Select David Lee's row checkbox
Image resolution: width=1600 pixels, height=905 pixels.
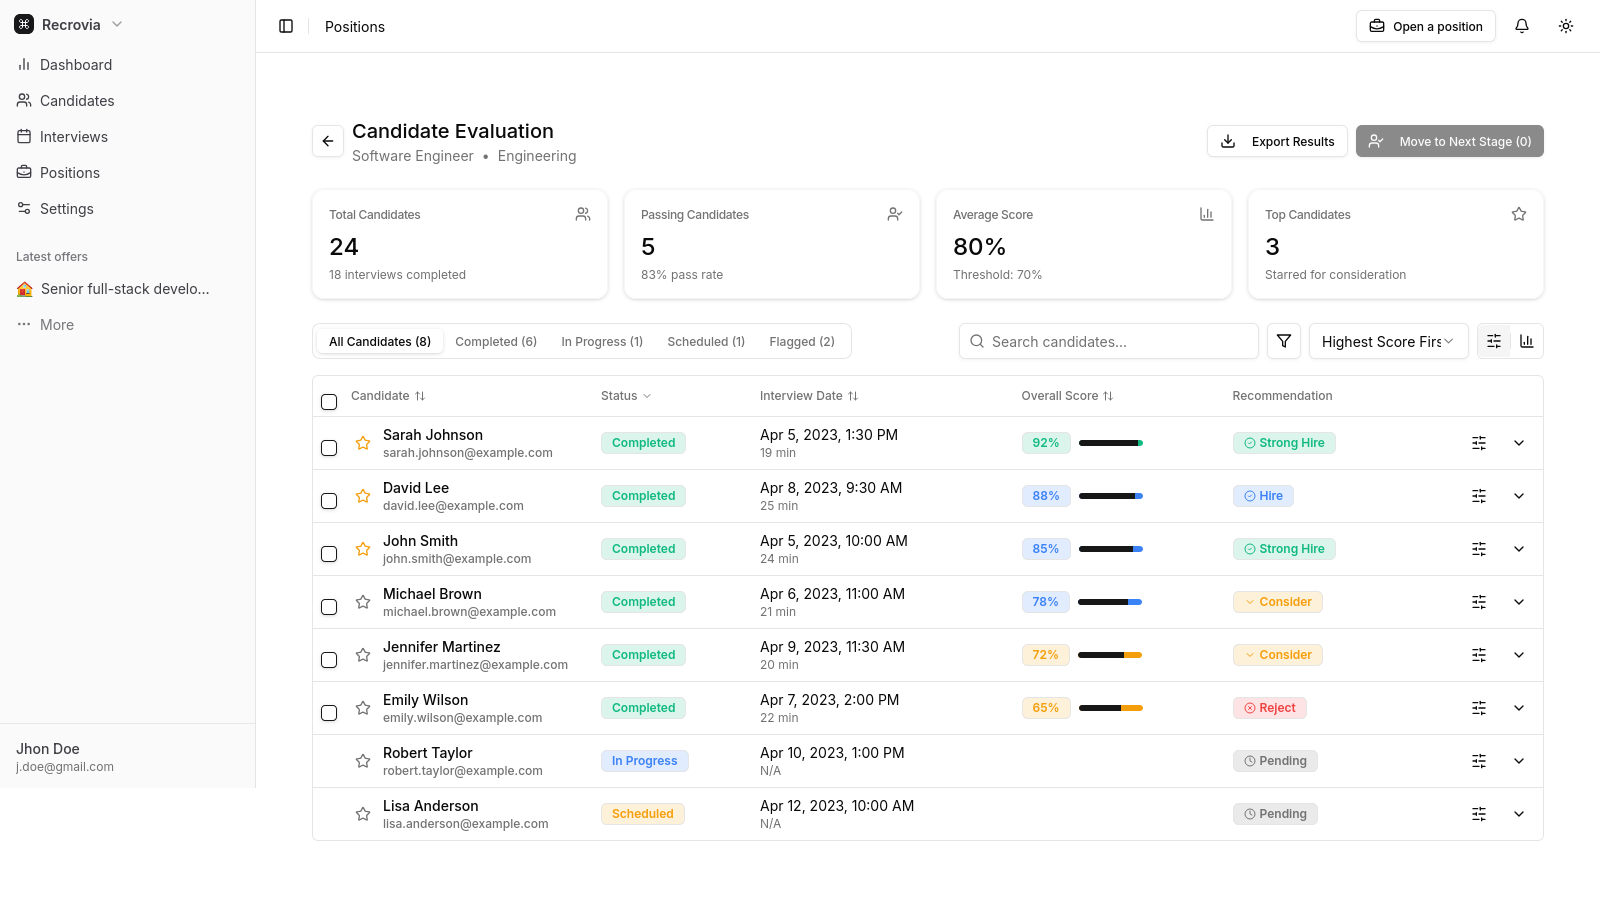point(329,501)
